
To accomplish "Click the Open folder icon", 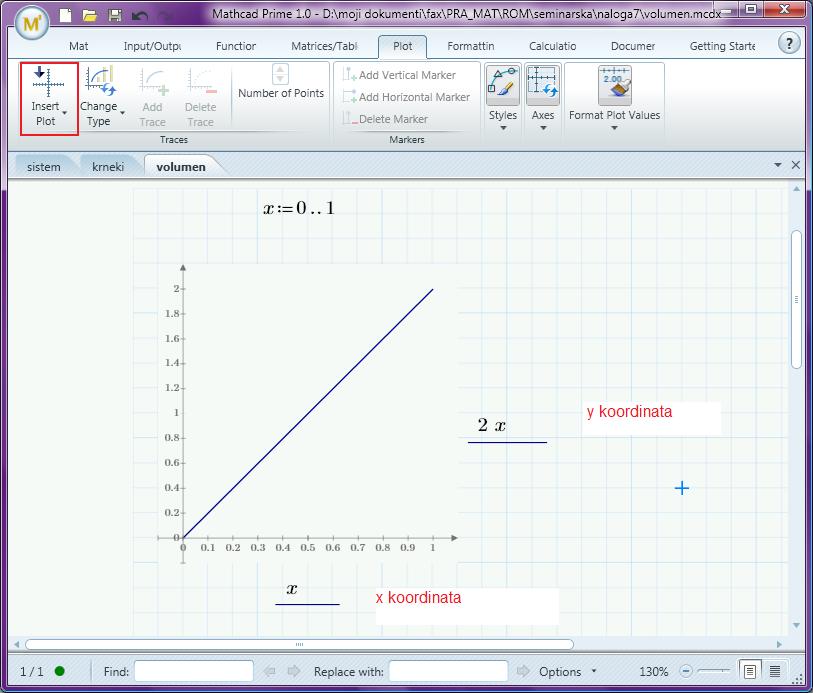I will tap(90, 16).
